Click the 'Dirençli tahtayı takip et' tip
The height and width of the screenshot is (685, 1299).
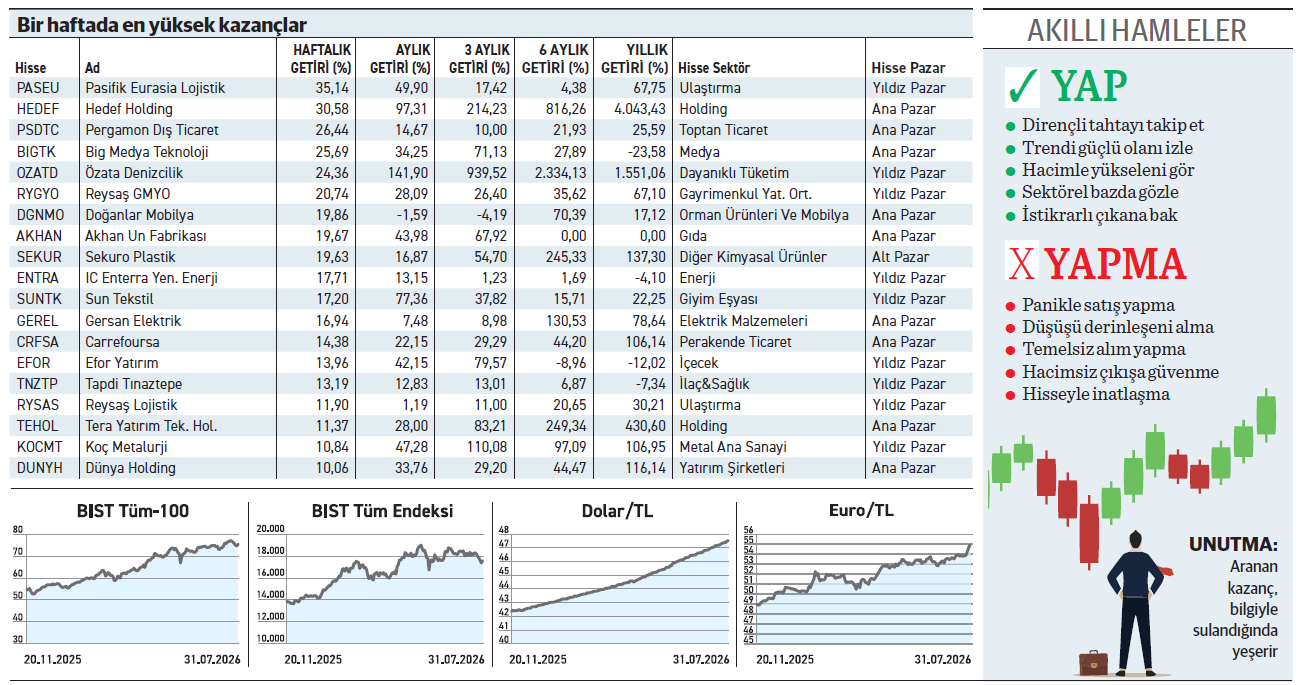1113,126
